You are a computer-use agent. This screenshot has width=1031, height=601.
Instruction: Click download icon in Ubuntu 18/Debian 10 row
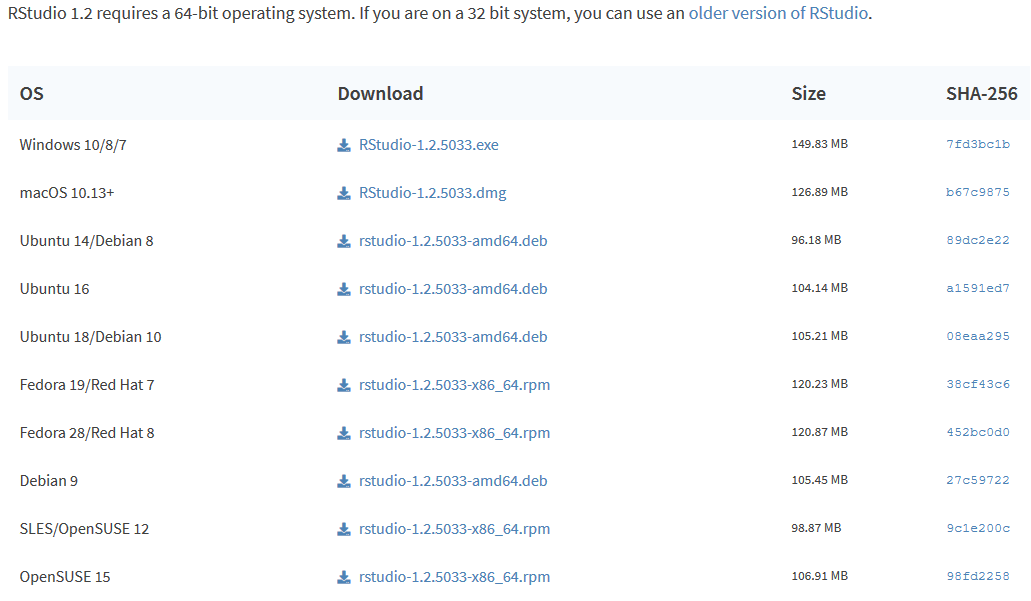[x=344, y=337]
